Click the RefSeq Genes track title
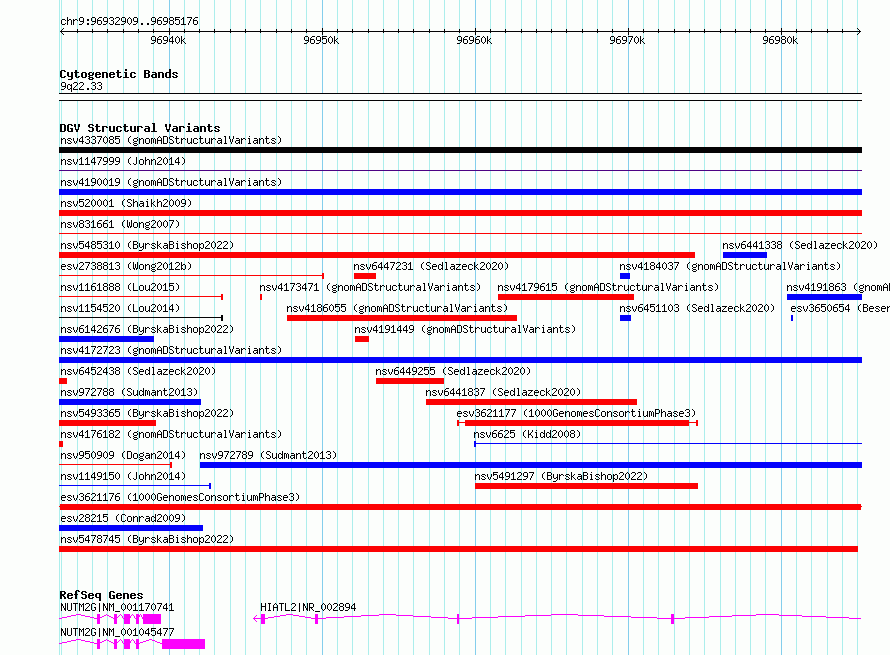 101,595
